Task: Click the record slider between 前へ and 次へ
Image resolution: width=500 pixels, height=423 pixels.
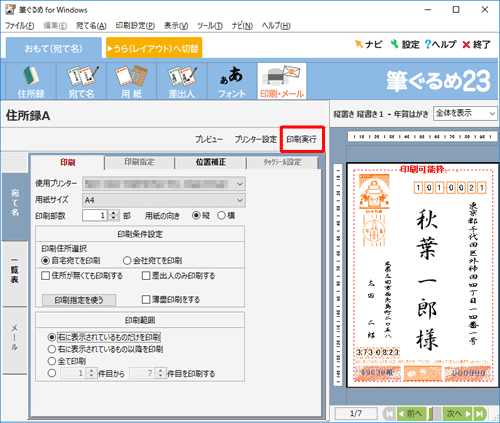Action: (435, 414)
